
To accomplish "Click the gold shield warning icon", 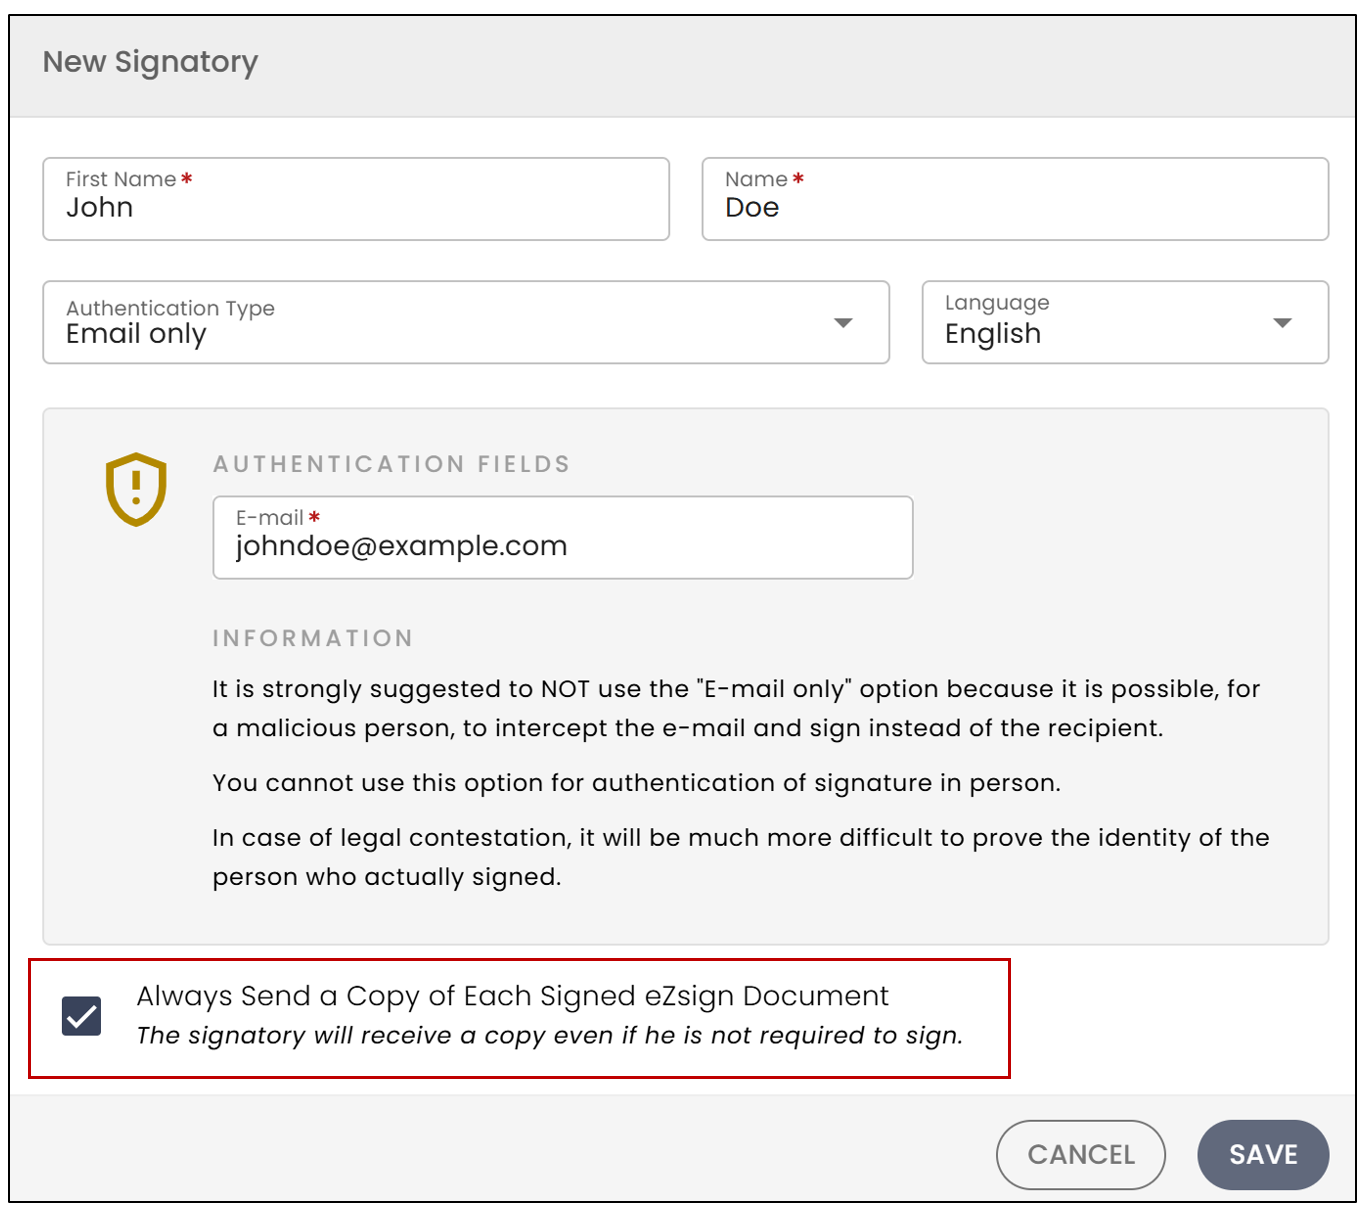I will click(136, 489).
